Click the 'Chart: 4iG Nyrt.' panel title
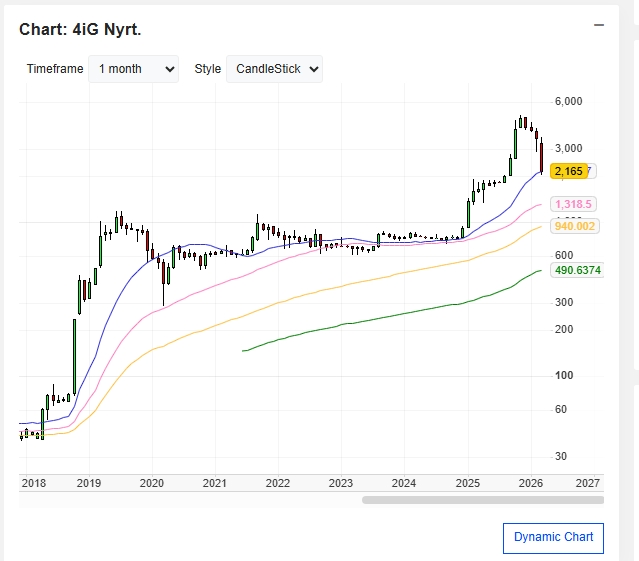639x561 pixels. 80,30
